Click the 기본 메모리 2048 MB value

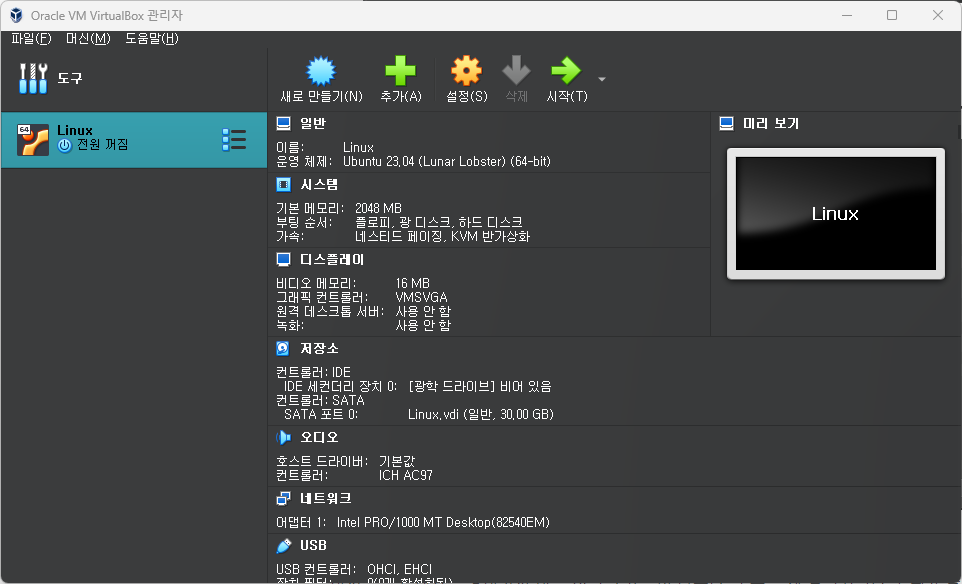click(378, 209)
